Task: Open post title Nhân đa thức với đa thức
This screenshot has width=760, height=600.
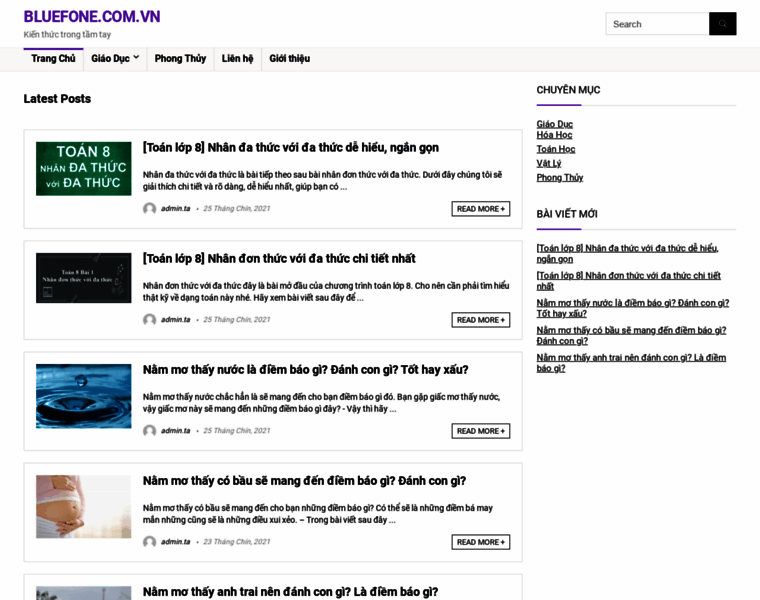Action: (291, 147)
